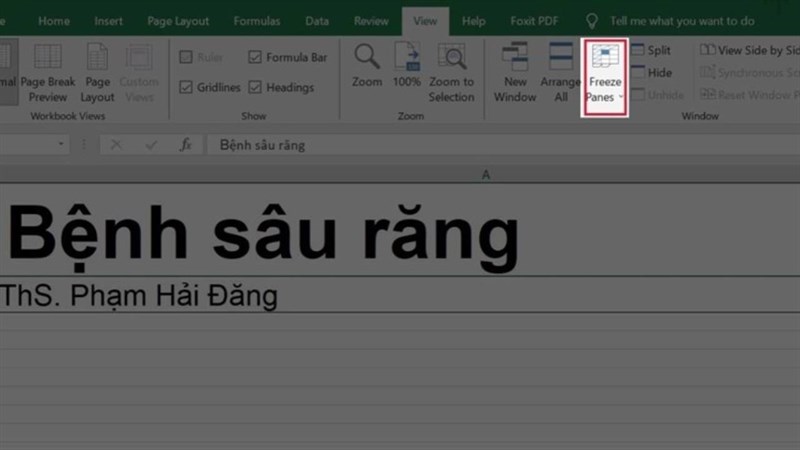
Task: Select the cell 'Bệnh sâu răng'
Action: coord(400,230)
